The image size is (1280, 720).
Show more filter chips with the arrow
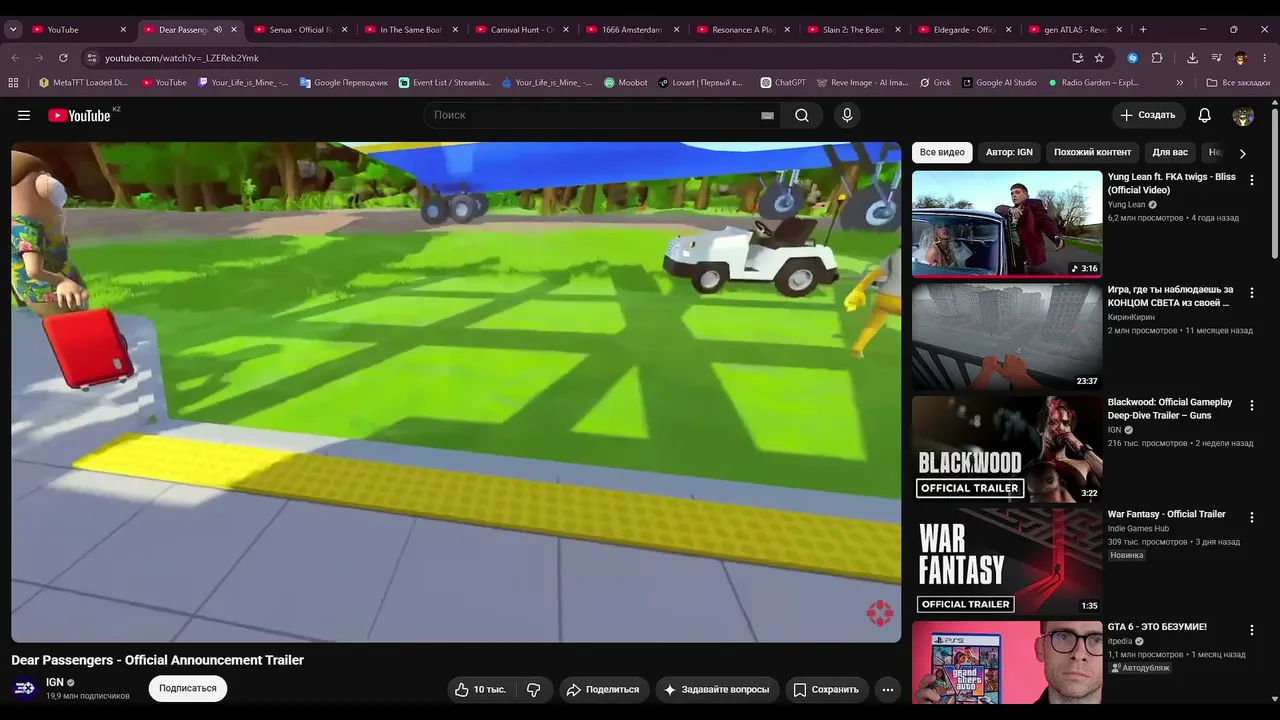click(1242, 153)
